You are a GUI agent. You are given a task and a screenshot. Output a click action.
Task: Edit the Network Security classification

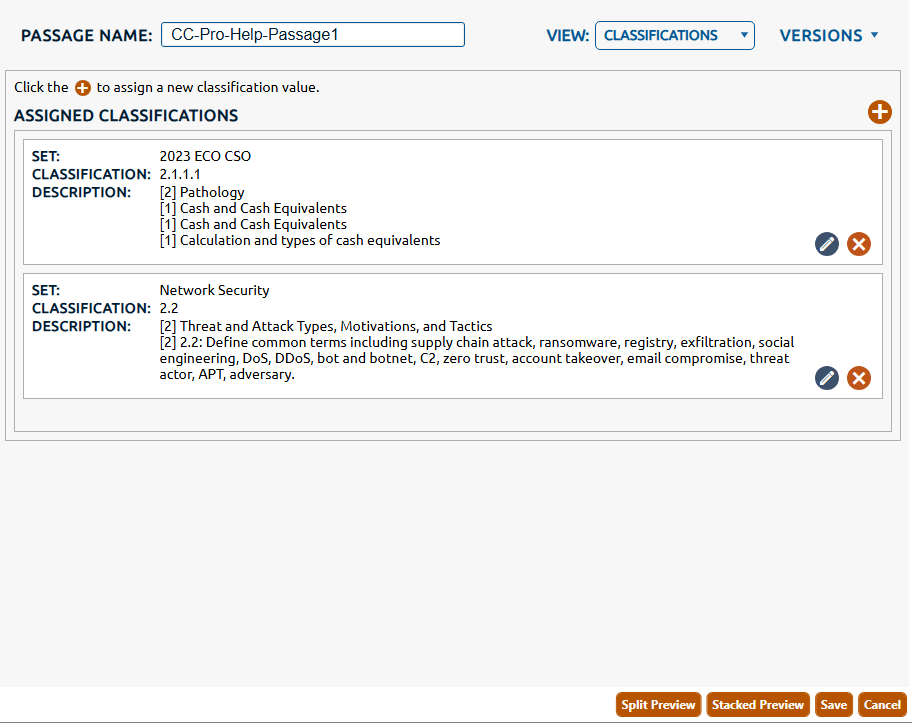[x=826, y=378]
